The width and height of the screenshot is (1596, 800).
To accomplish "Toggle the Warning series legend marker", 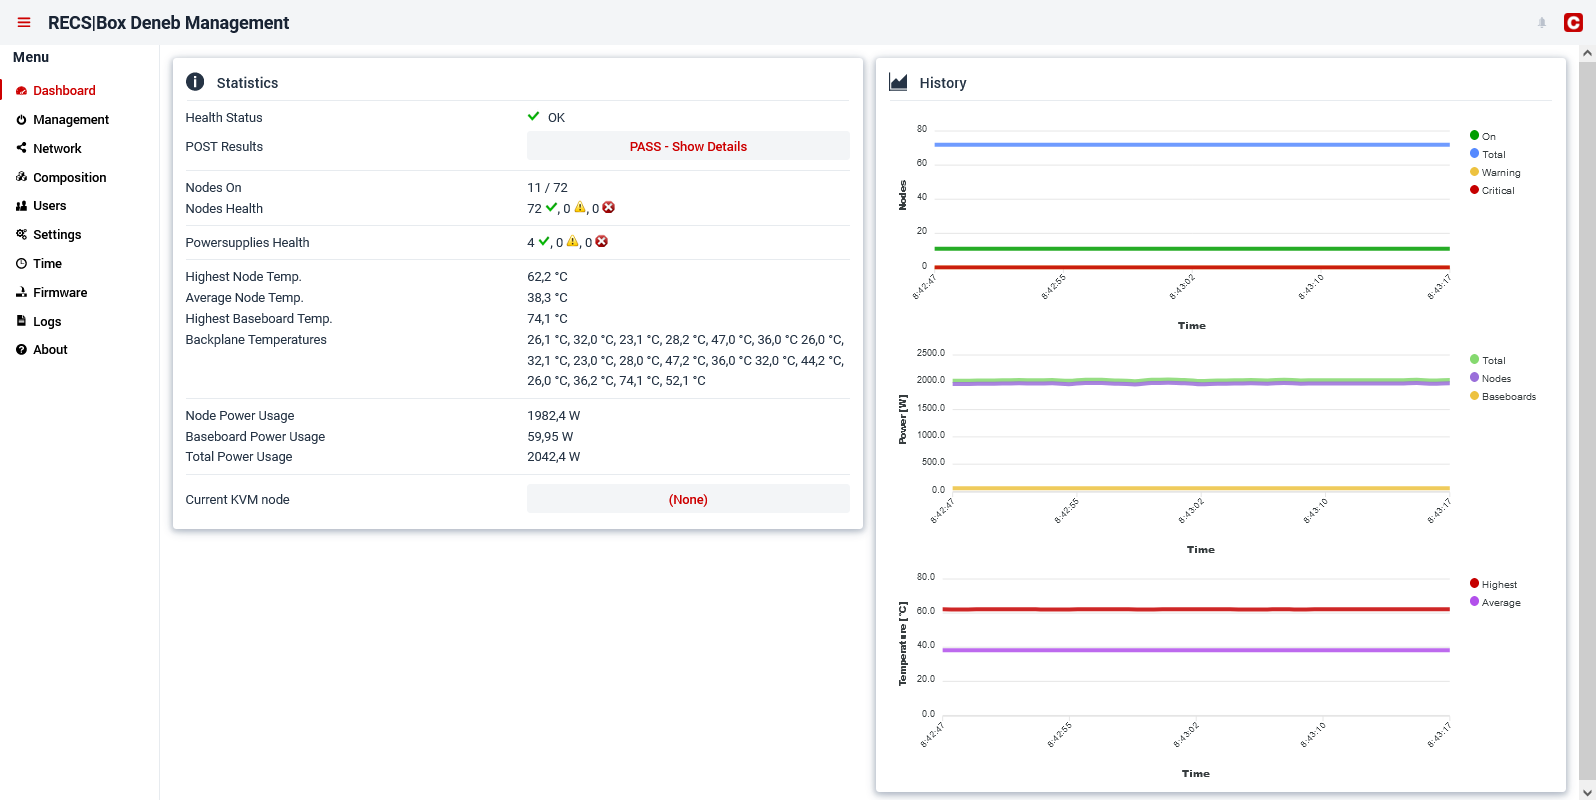I will (1474, 171).
